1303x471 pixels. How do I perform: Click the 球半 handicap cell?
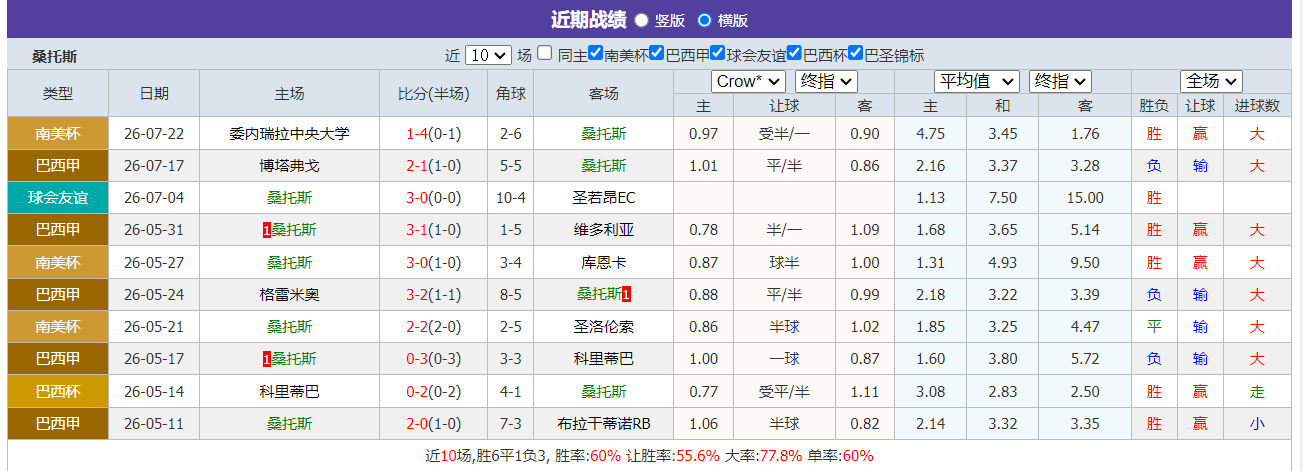[x=784, y=262]
